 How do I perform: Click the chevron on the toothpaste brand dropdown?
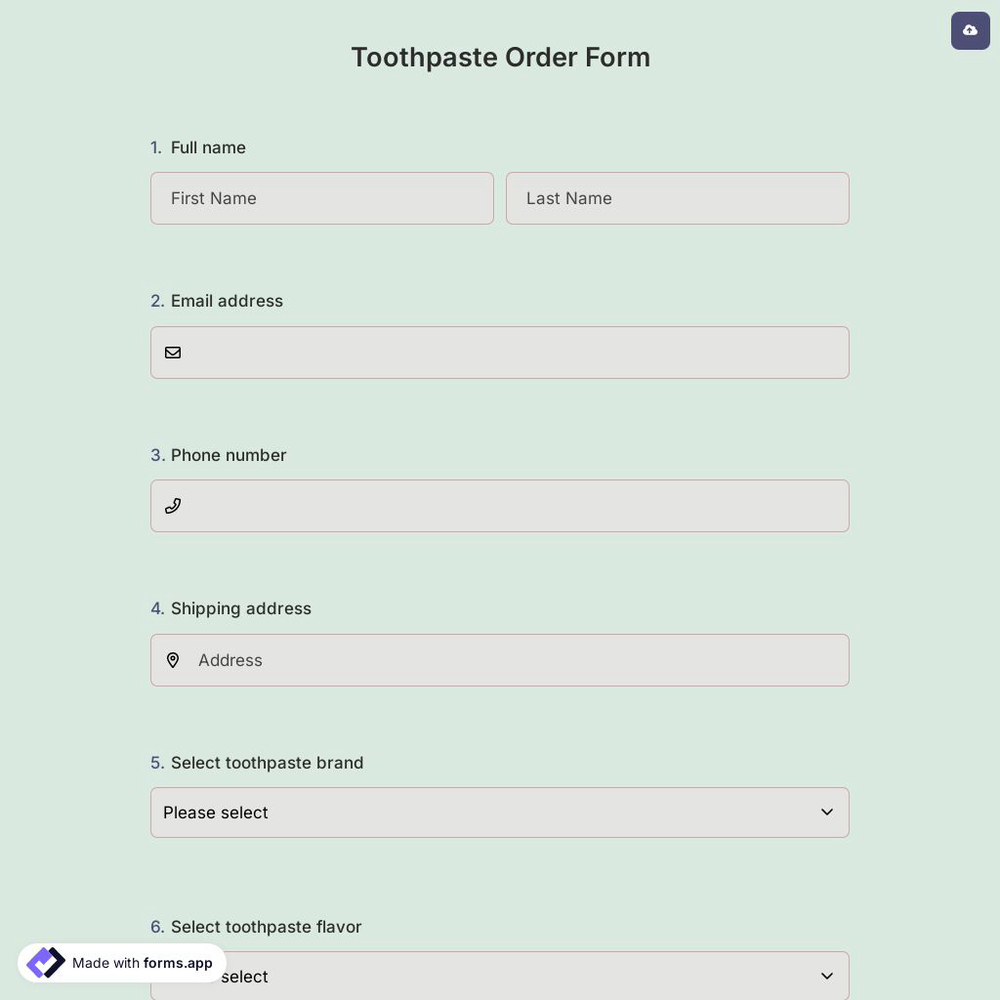[825, 811]
